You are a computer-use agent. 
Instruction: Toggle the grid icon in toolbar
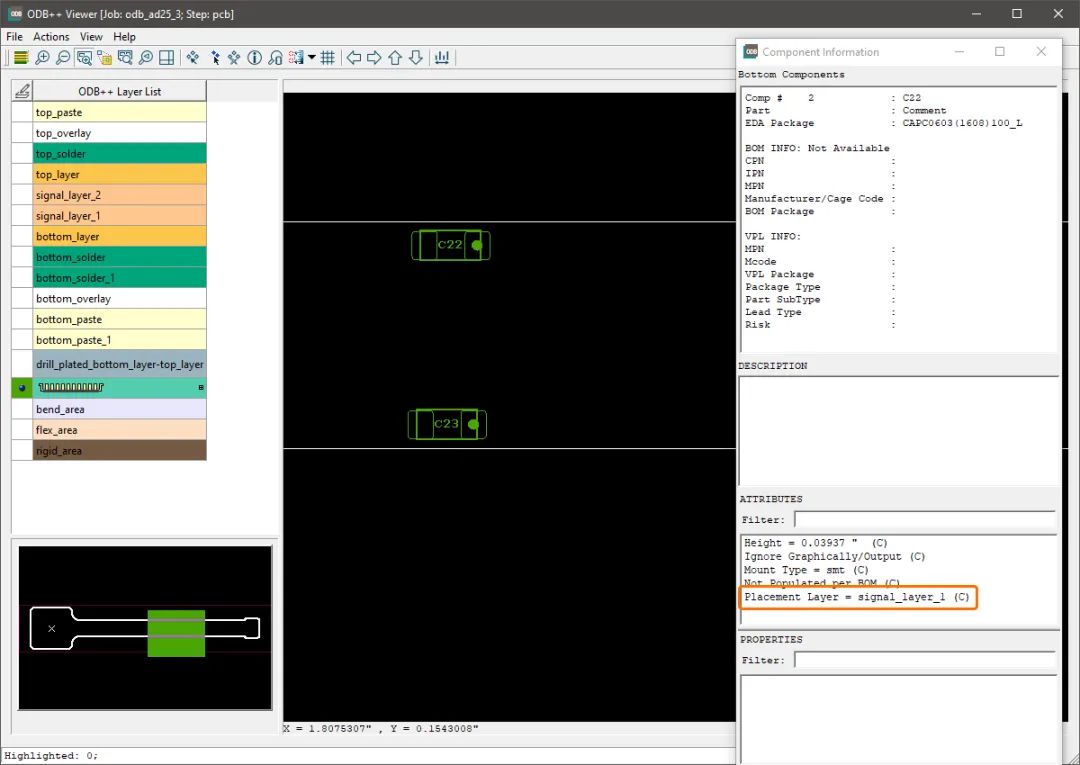[x=328, y=58]
